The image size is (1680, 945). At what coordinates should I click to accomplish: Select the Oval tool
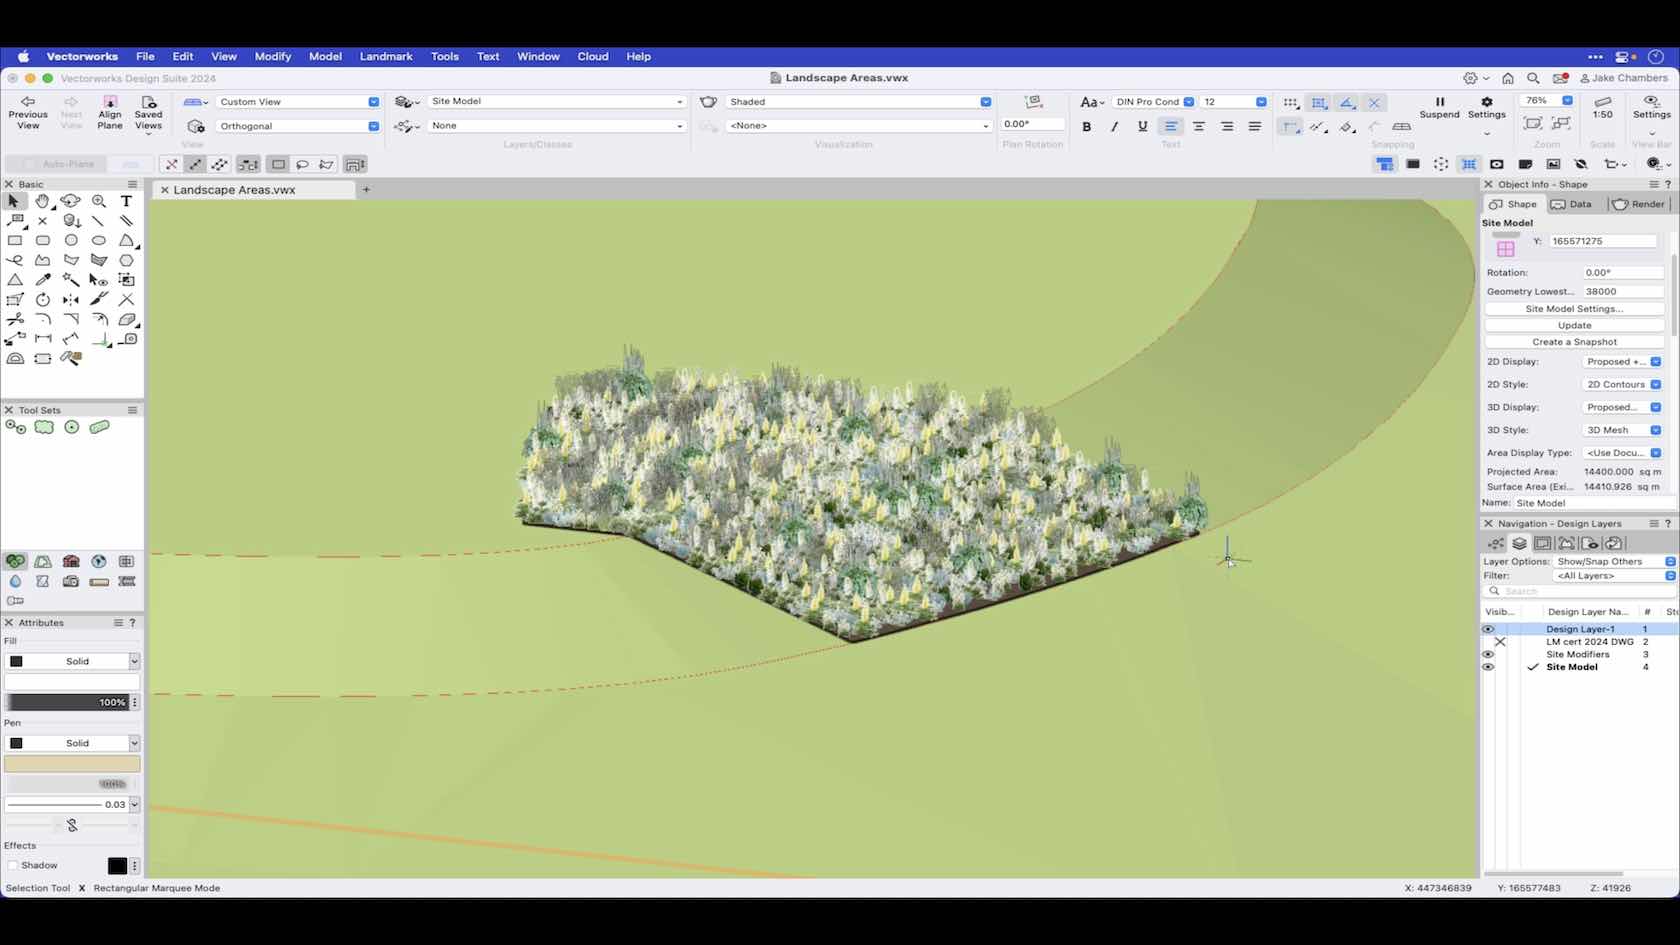click(98, 241)
